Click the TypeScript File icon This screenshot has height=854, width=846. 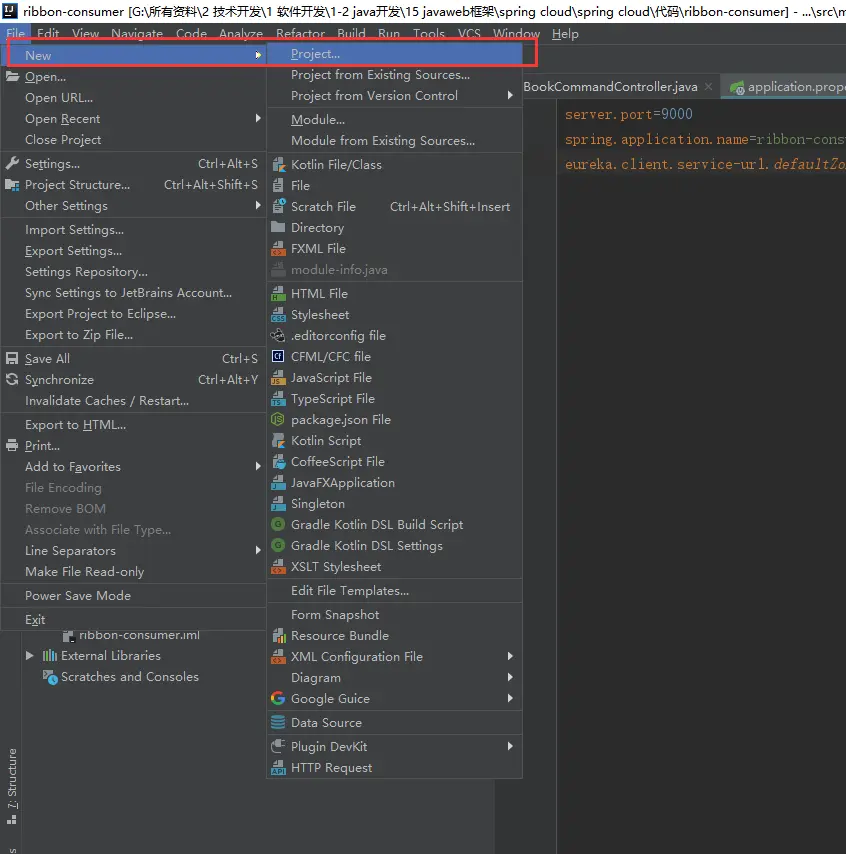click(278, 399)
